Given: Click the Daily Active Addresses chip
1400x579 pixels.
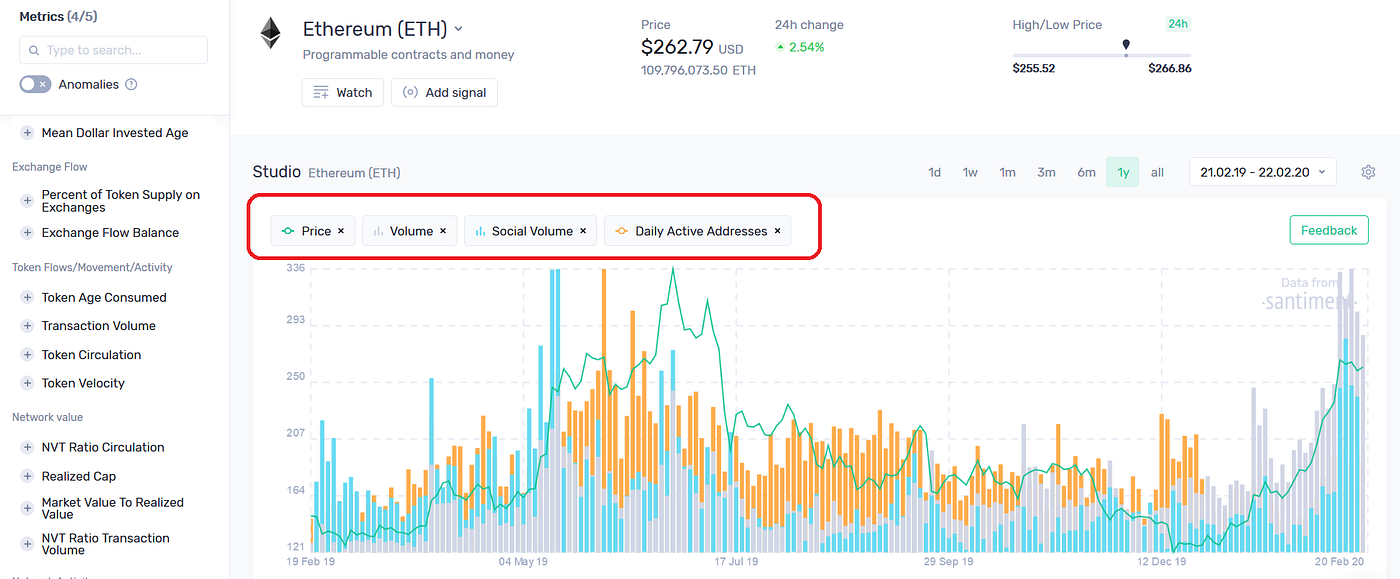Looking at the screenshot, I should click(698, 231).
